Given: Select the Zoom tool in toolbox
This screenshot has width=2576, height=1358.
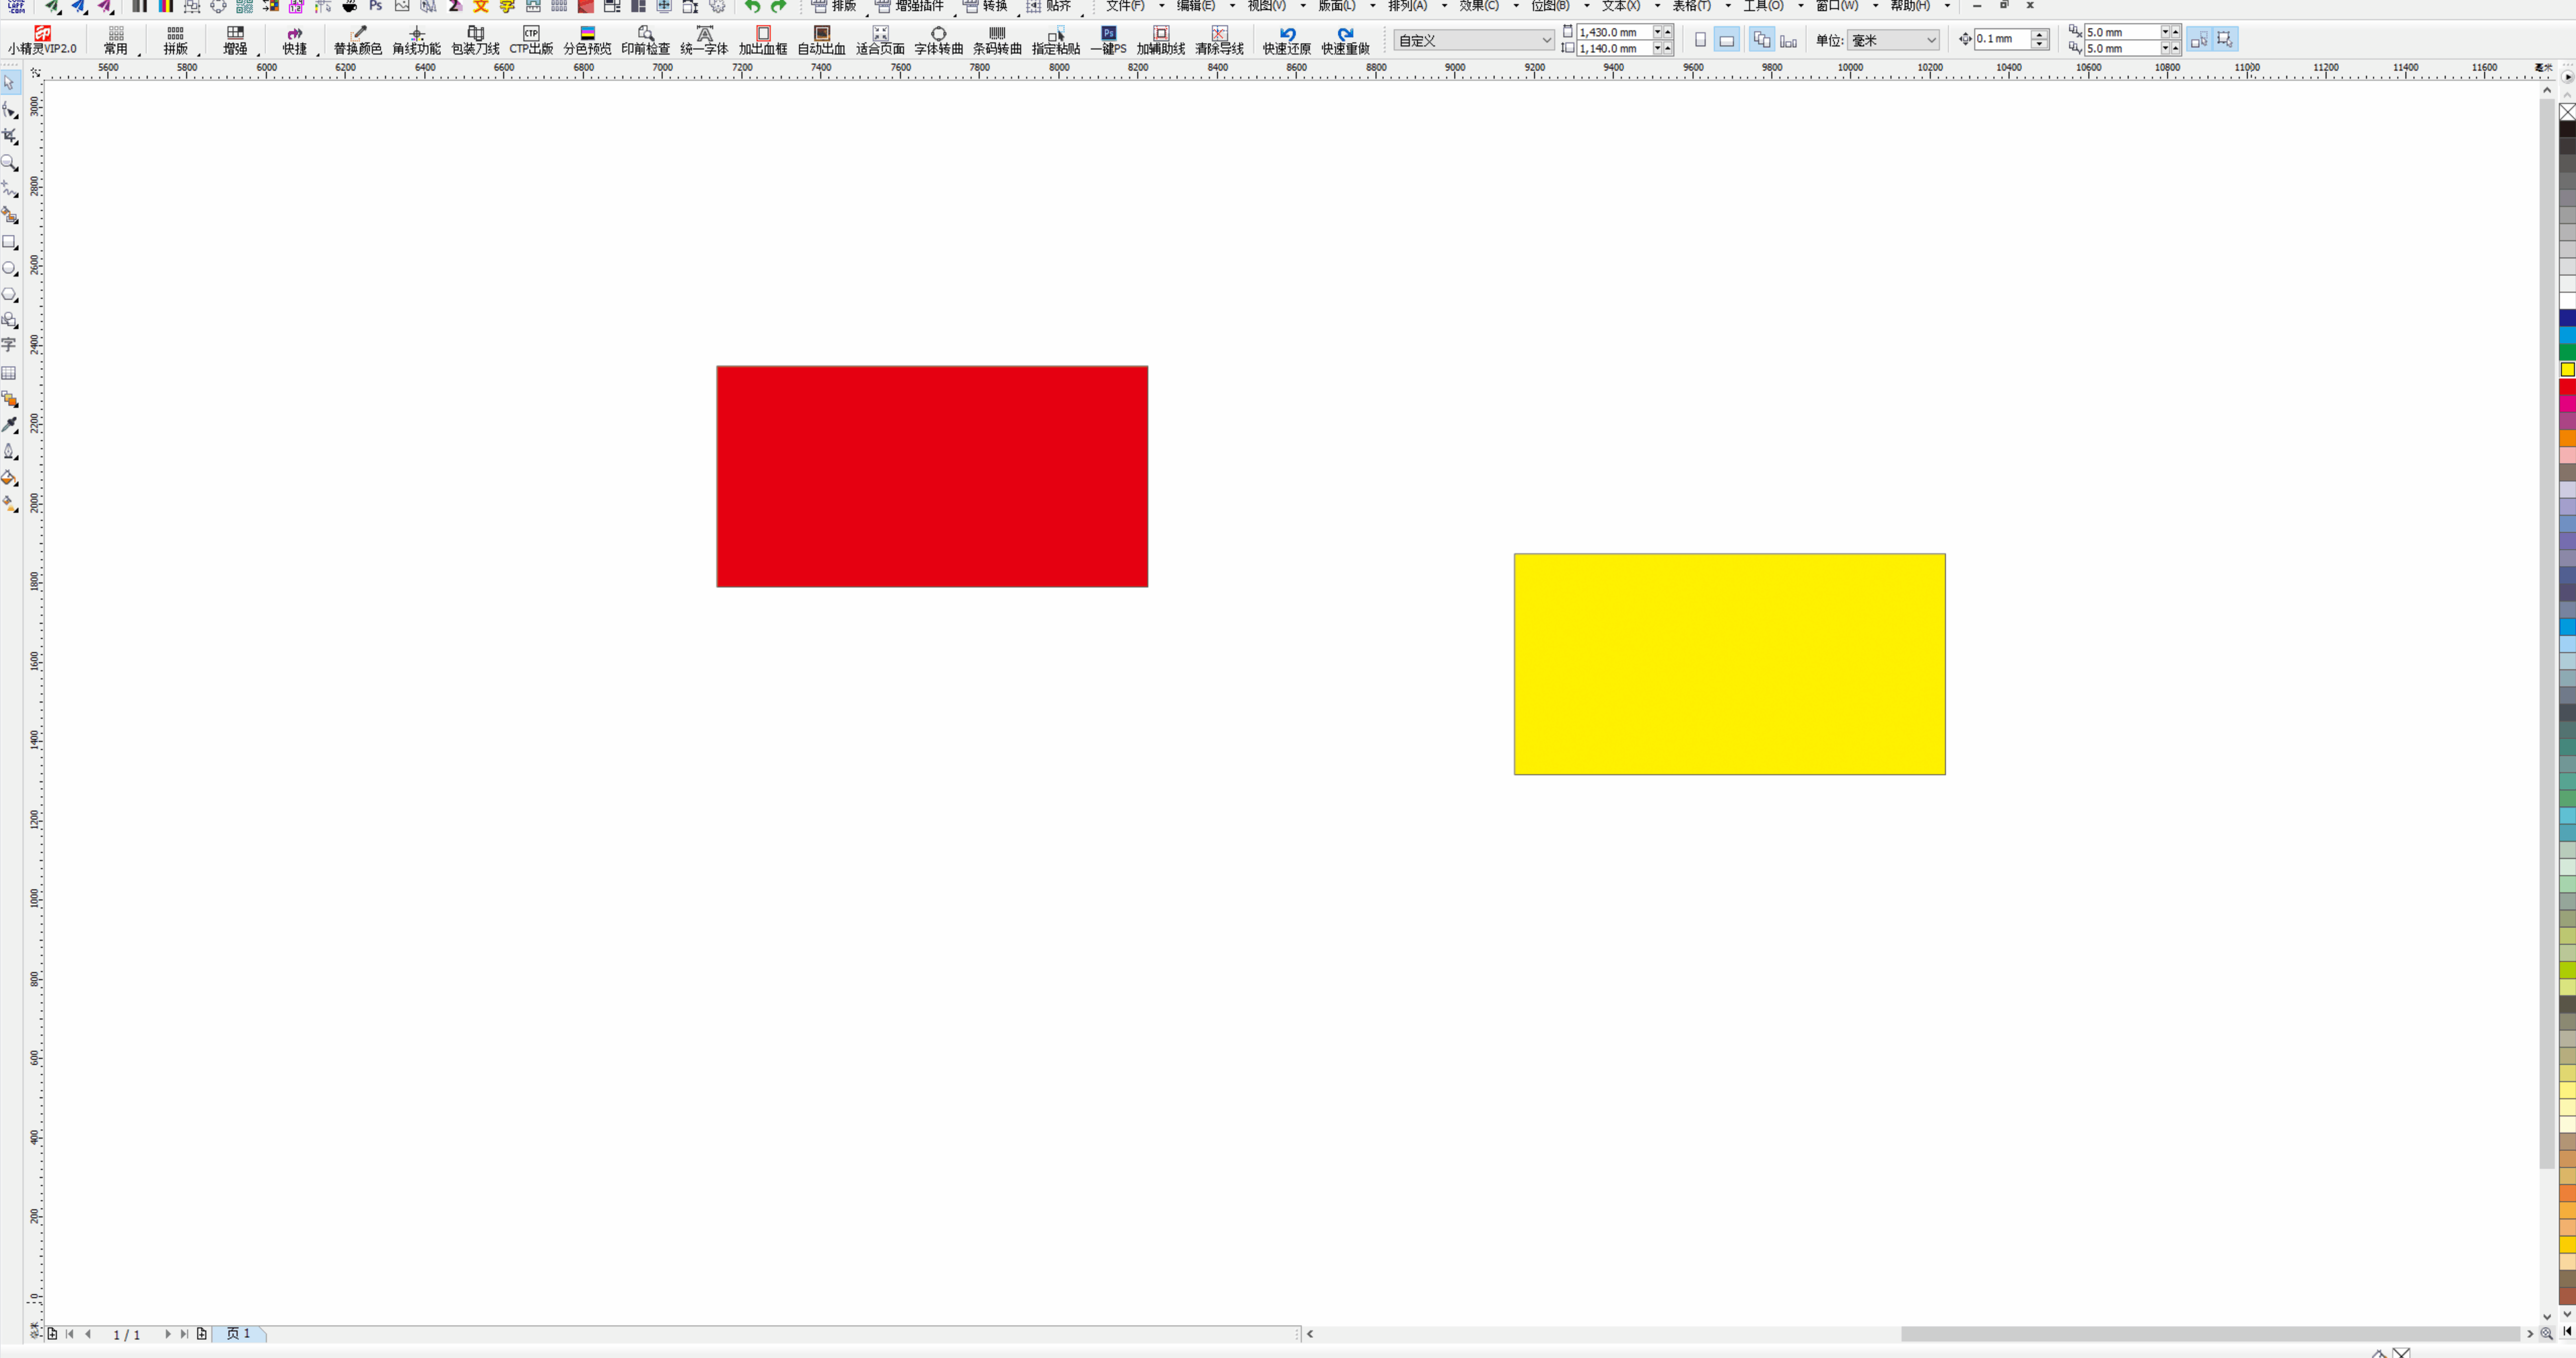Looking at the screenshot, I should click(9, 162).
